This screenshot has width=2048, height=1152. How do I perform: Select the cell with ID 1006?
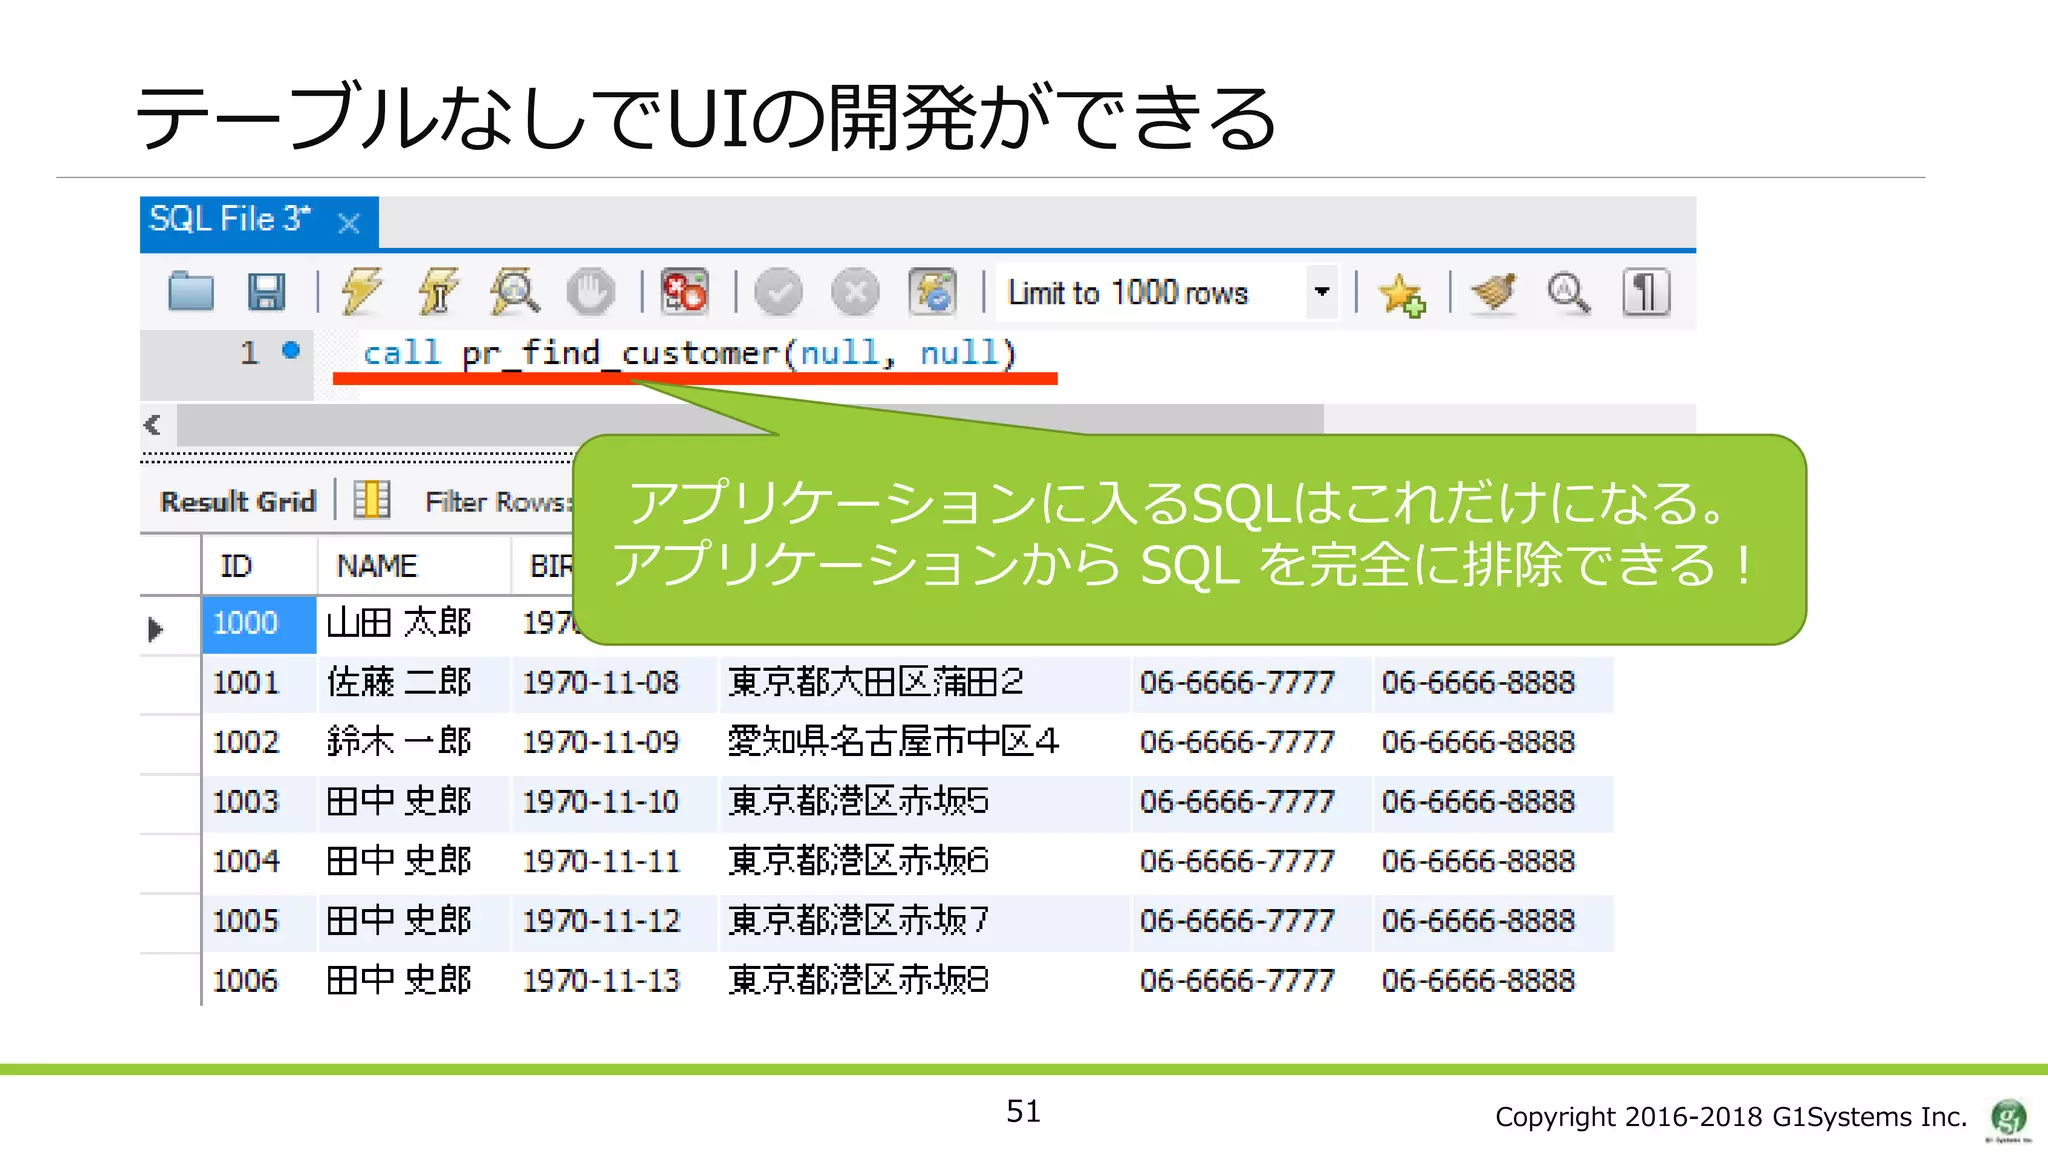(x=260, y=981)
